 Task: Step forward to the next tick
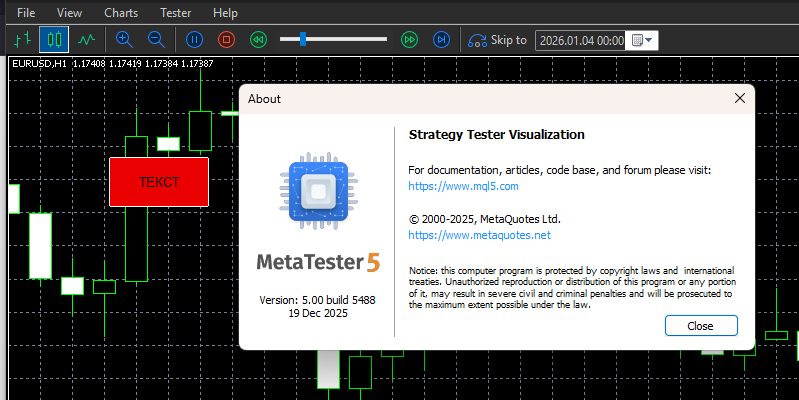(x=441, y=40)
